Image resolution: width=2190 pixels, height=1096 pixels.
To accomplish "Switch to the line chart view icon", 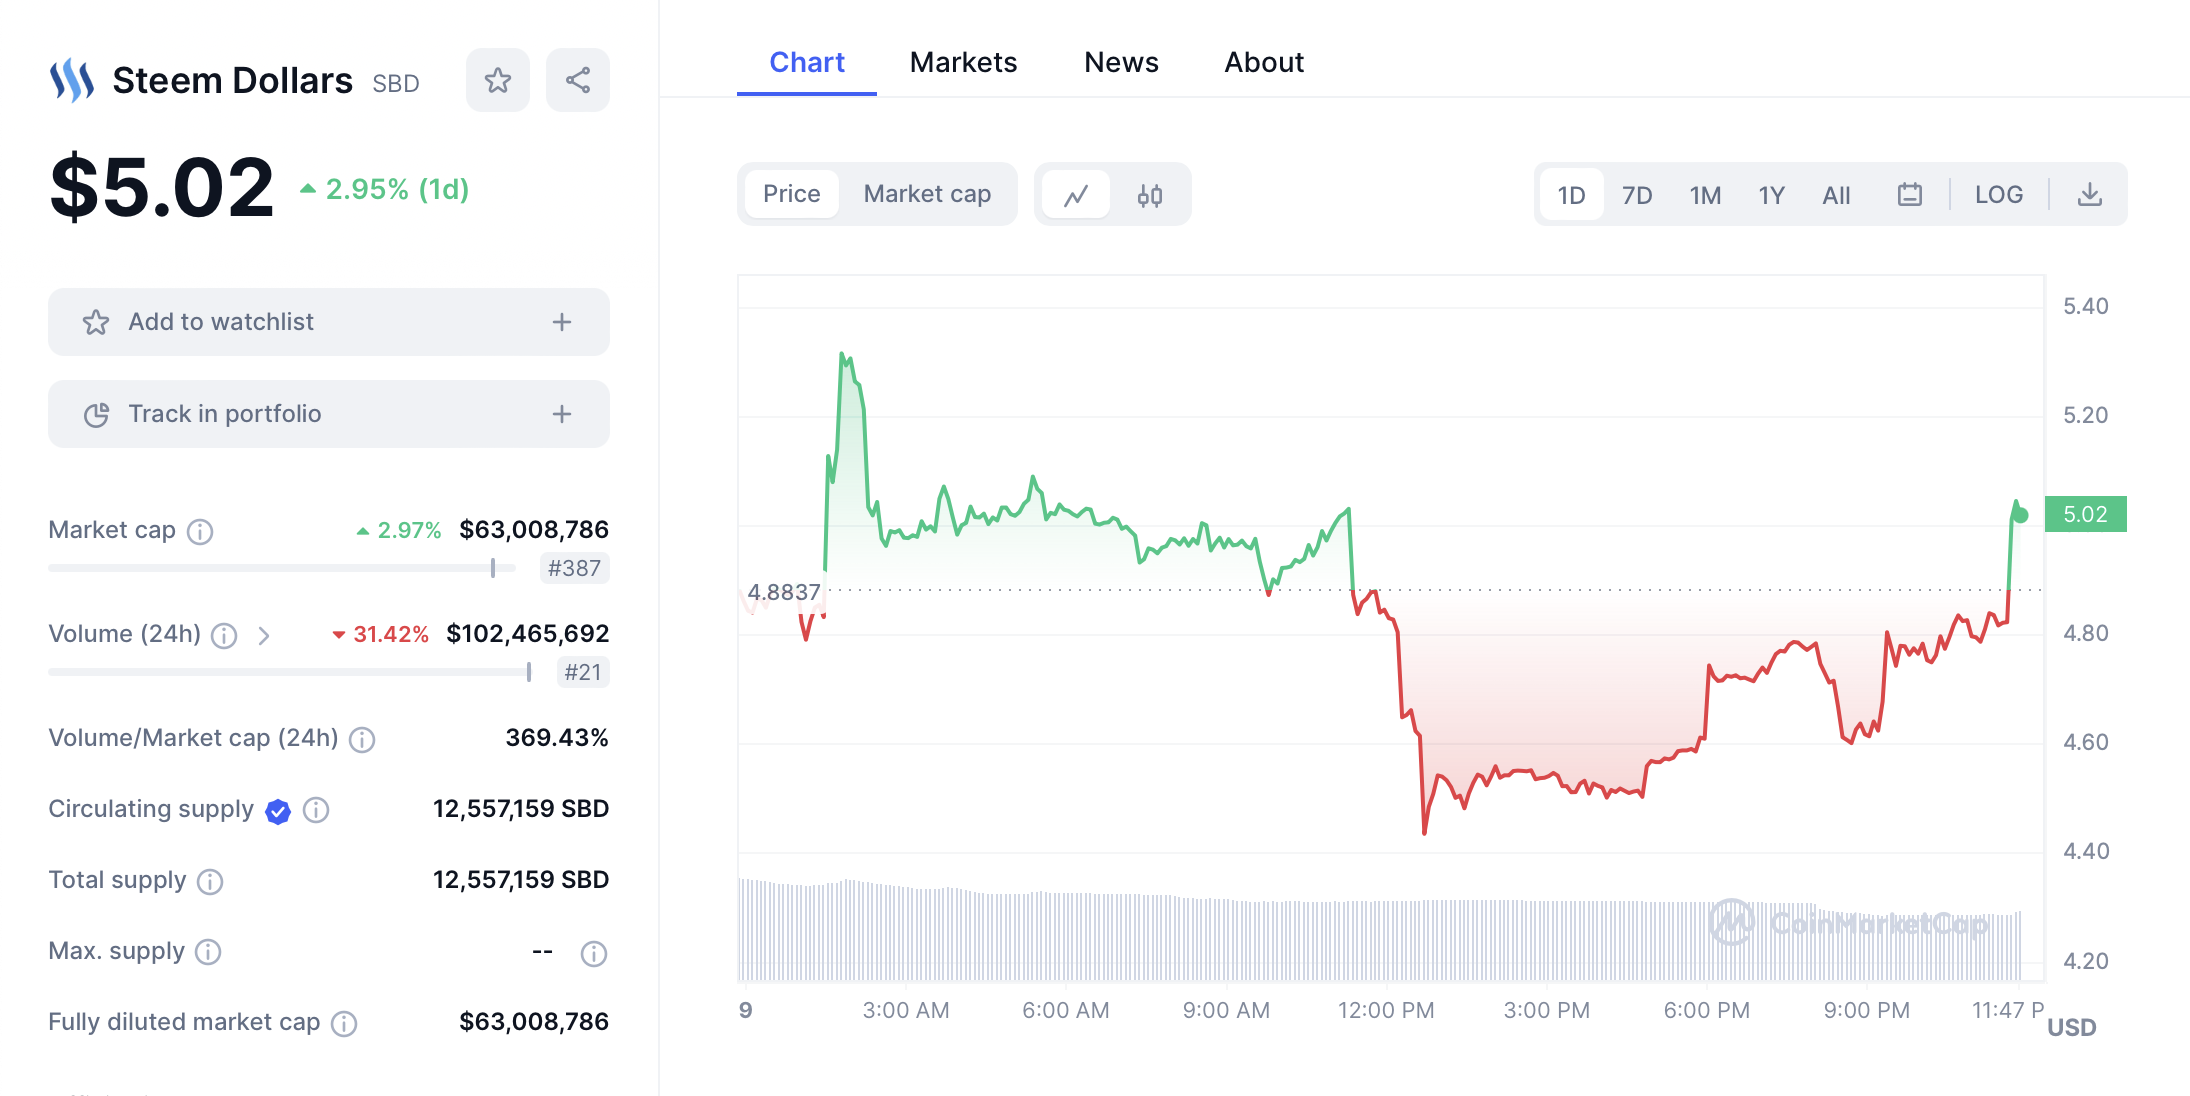I will (x=1076, y=195).
